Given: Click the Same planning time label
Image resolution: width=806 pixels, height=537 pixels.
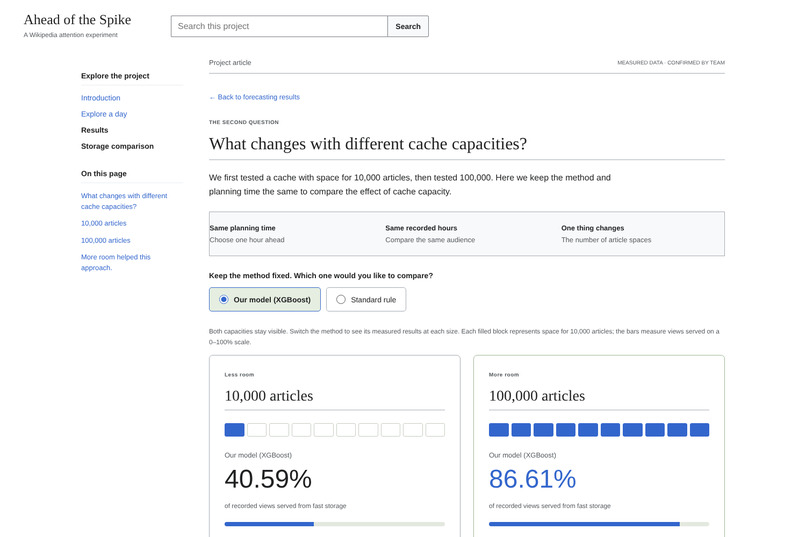Looking at the screenshot, I should coord(242,228).
